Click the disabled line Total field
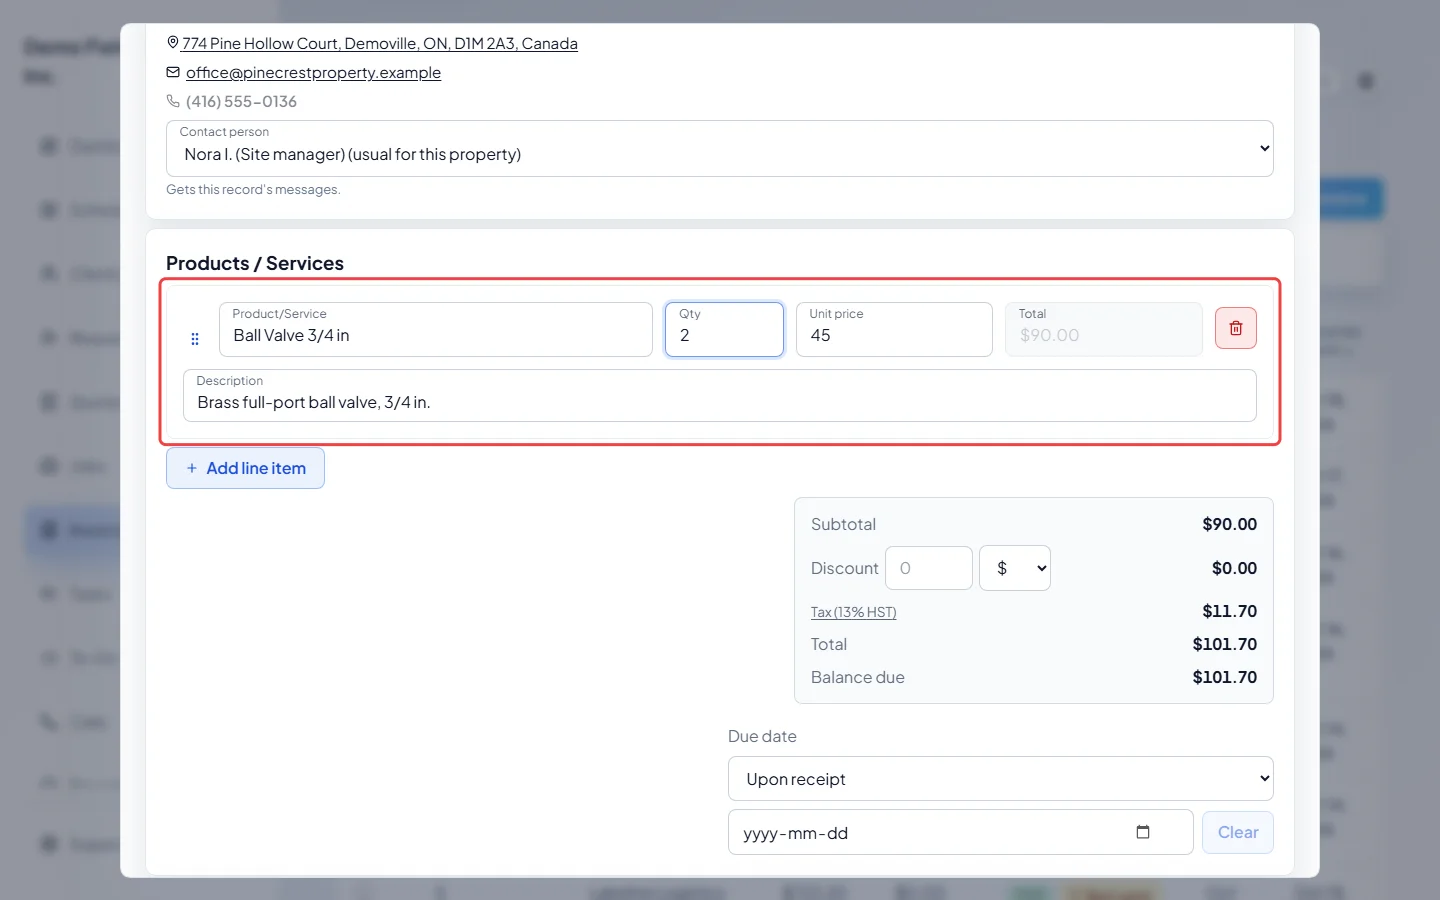Viewport: 1440px width, 900px height. coord(1104,329)
